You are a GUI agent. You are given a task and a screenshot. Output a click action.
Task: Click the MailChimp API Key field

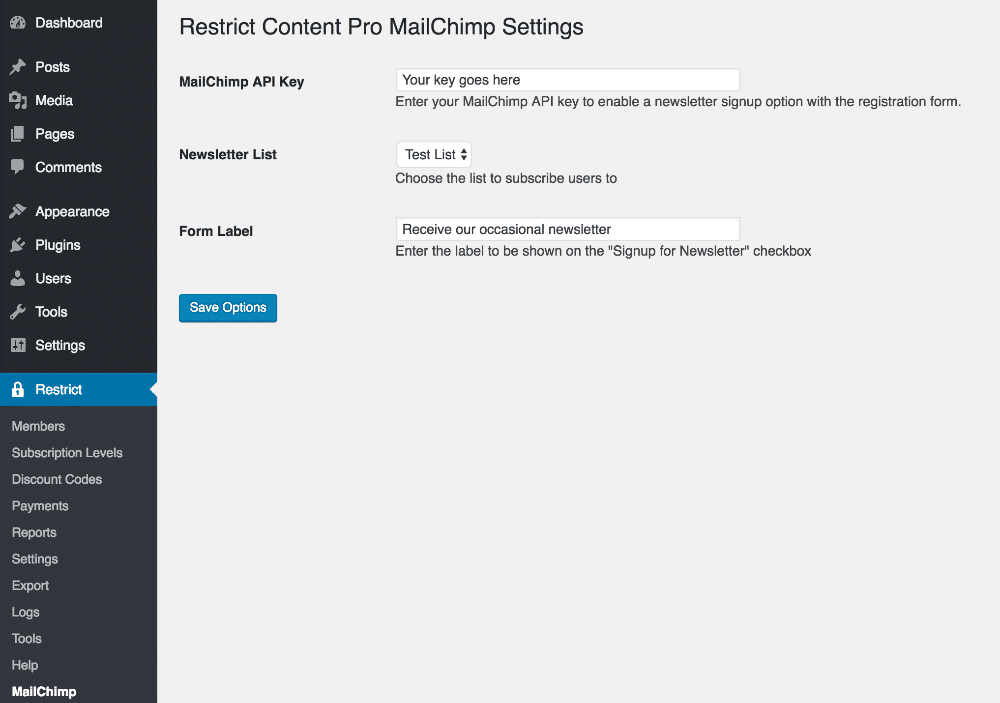(x=568, y=80)
